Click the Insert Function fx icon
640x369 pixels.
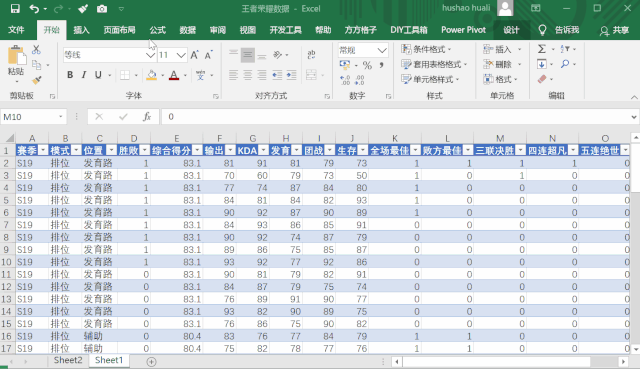[147, 117]
